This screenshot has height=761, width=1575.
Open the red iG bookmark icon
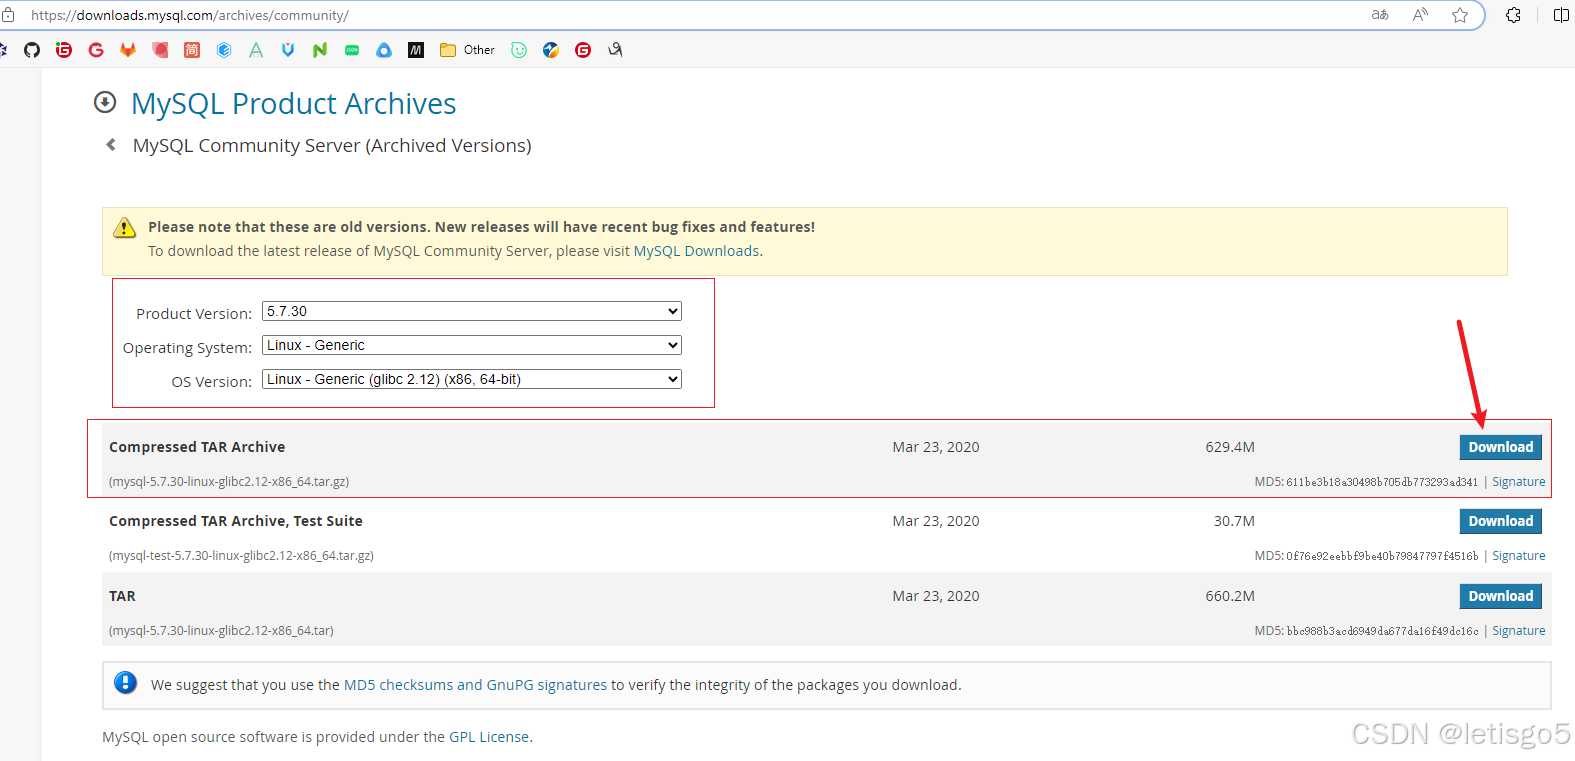[64, 50]
